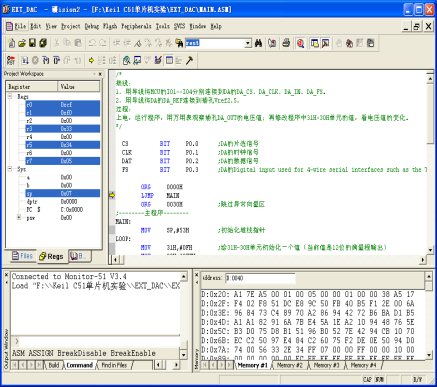Click the binoculars Find icon

258,43
